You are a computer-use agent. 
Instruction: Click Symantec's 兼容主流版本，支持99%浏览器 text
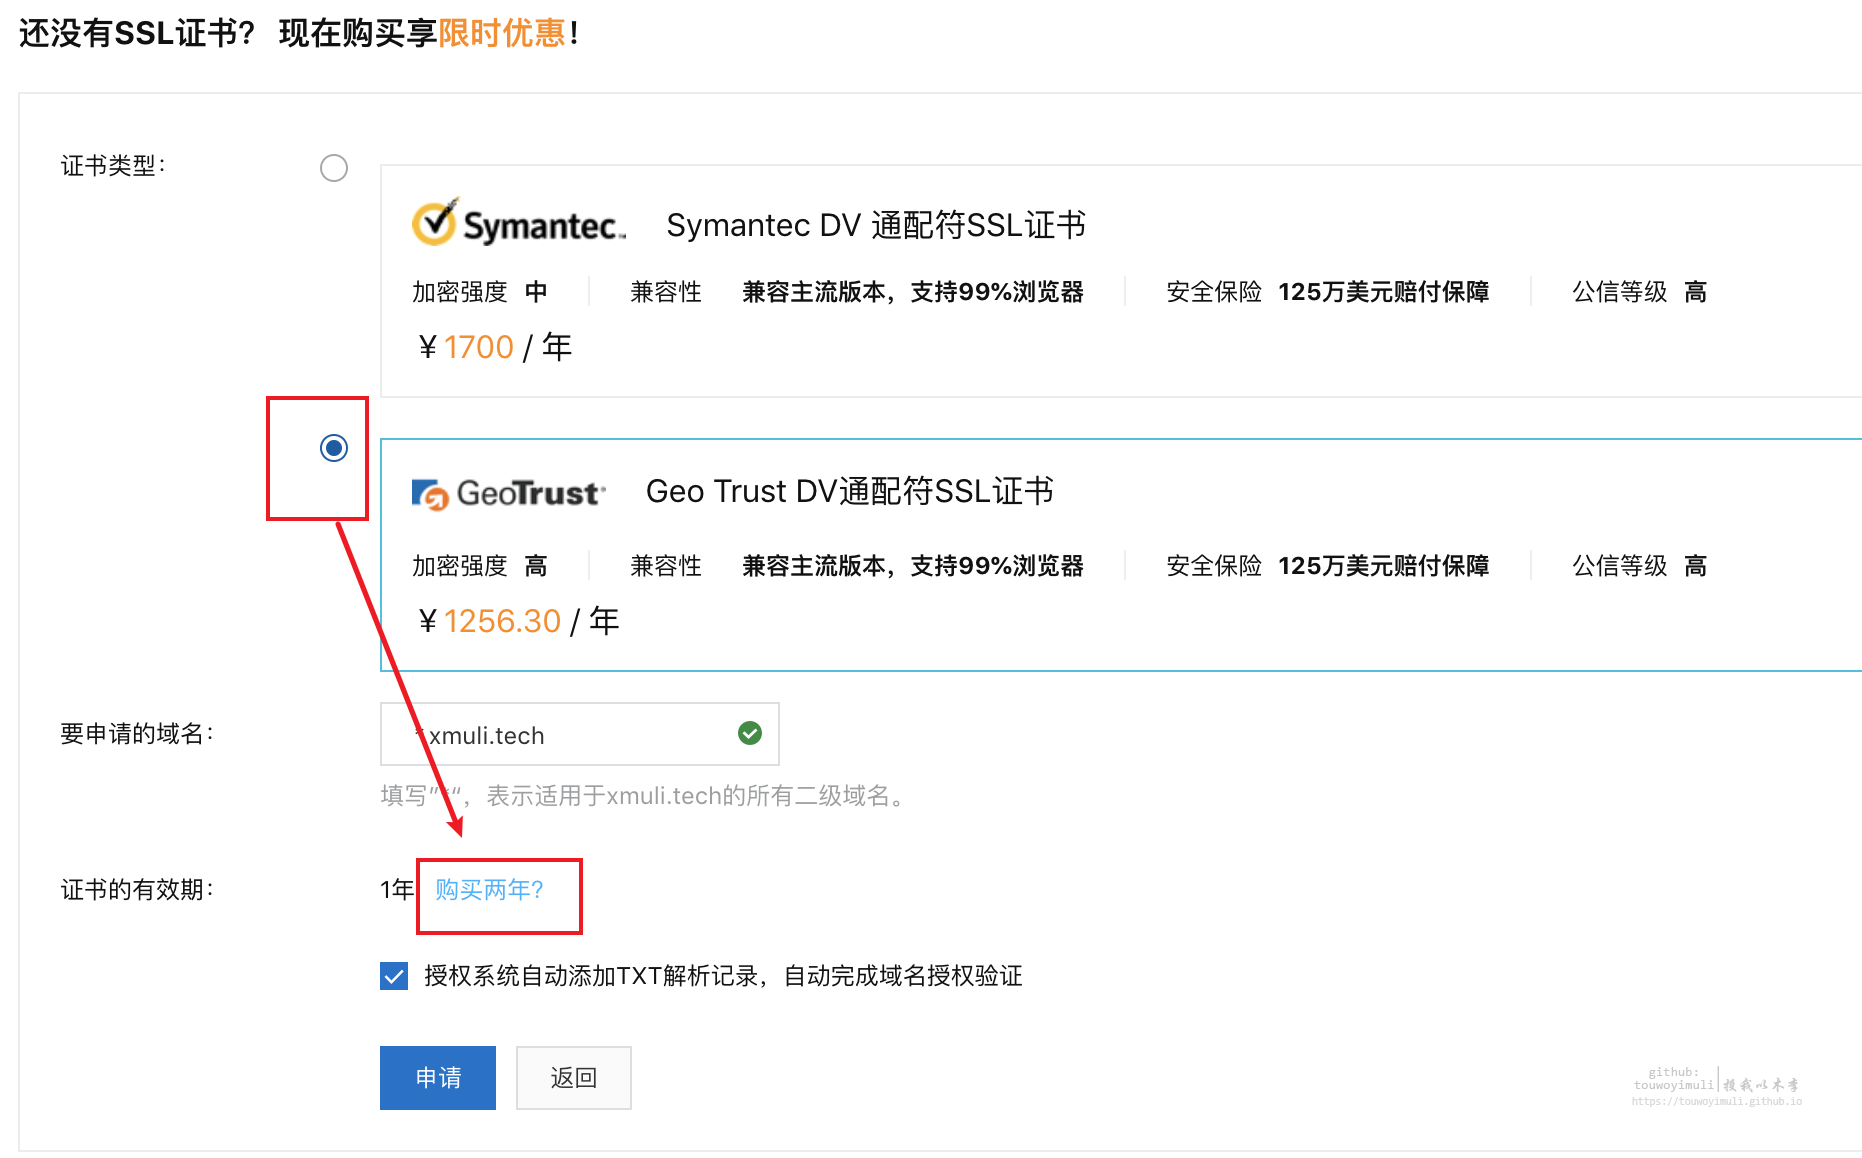pos(913,292)
